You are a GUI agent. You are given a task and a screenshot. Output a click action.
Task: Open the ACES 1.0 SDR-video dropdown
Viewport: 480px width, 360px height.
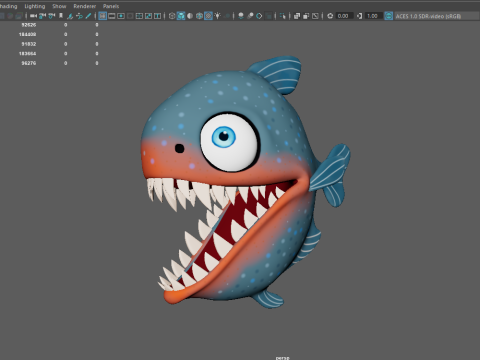[x=436, y=16]
